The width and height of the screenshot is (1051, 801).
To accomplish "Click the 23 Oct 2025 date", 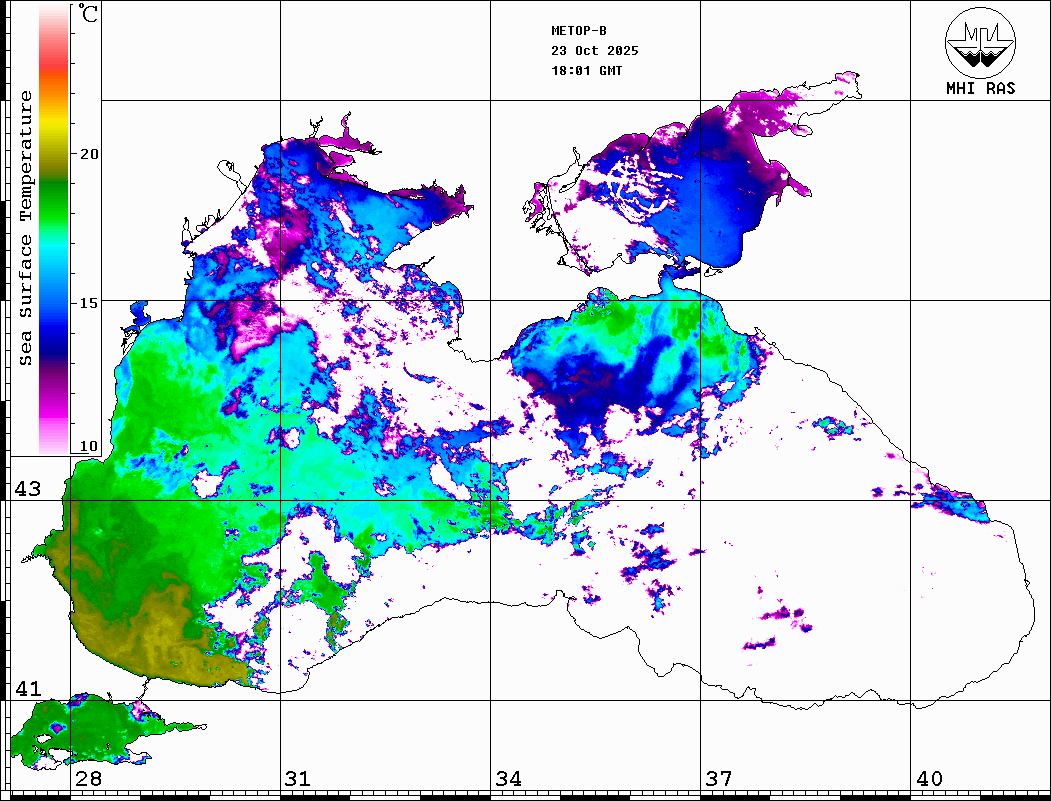I will [x=594, y=51].
